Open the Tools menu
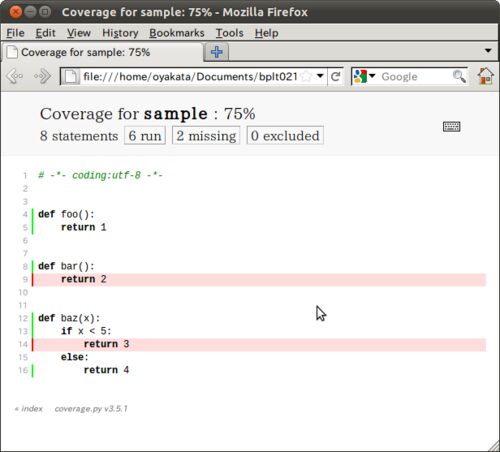The width and height of the screenshot is (500, 452). coord(229,33)
